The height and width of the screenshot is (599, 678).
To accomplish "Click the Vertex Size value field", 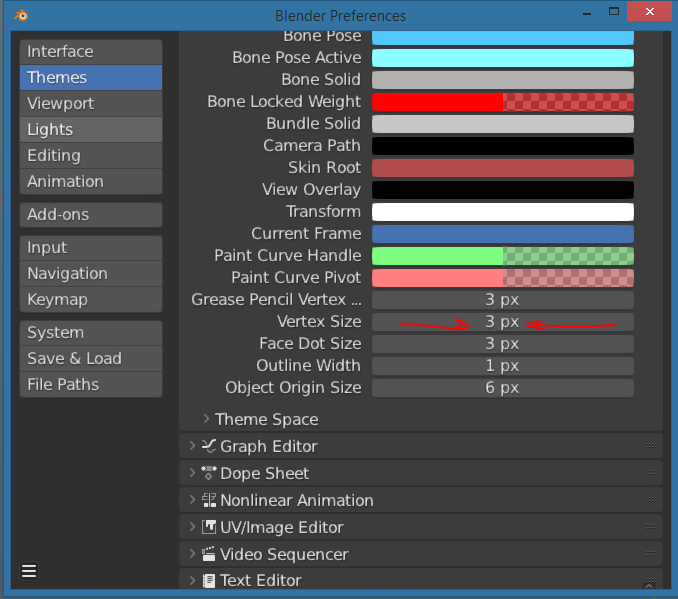I will pos(503,322).
